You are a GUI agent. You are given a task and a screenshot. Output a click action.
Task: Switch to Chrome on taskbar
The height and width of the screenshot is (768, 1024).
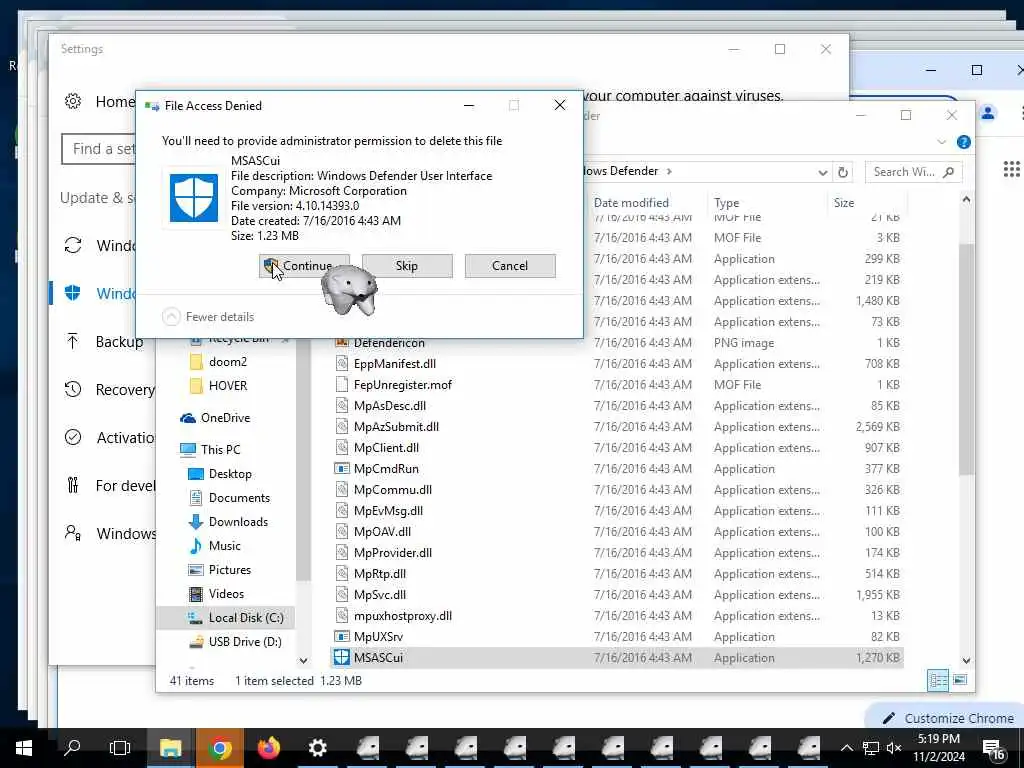point(219,748)
